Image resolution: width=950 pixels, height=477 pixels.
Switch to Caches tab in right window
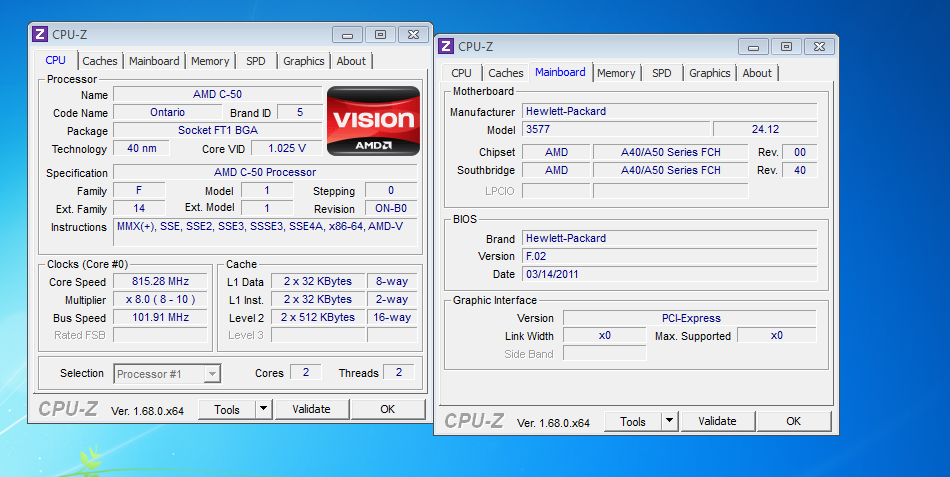pos(506,73)
